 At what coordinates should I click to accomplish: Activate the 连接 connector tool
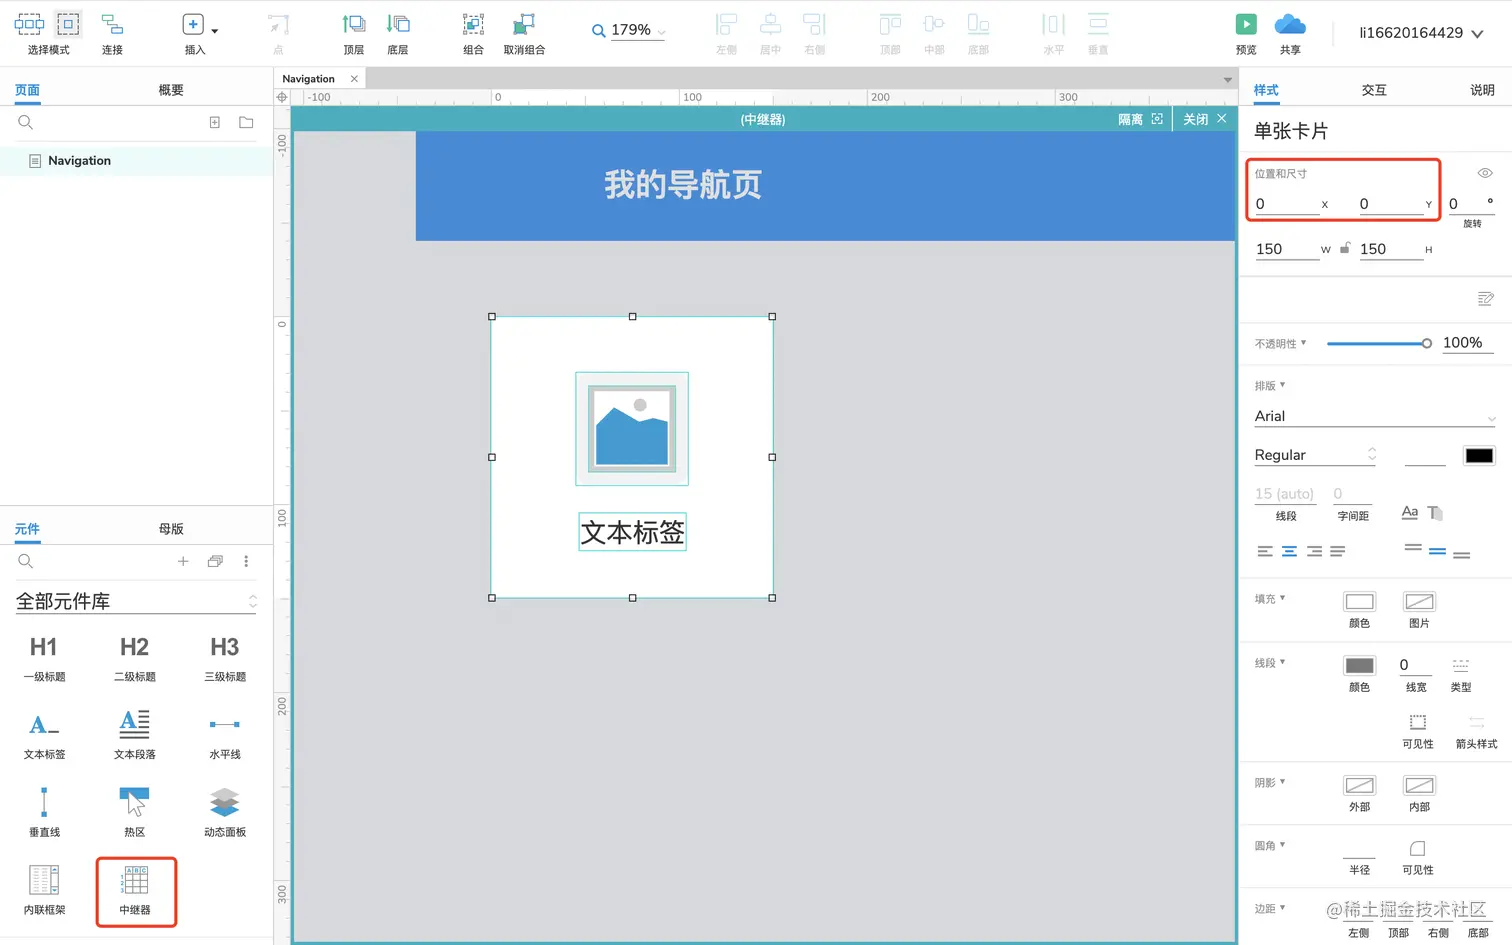point(112,24)
